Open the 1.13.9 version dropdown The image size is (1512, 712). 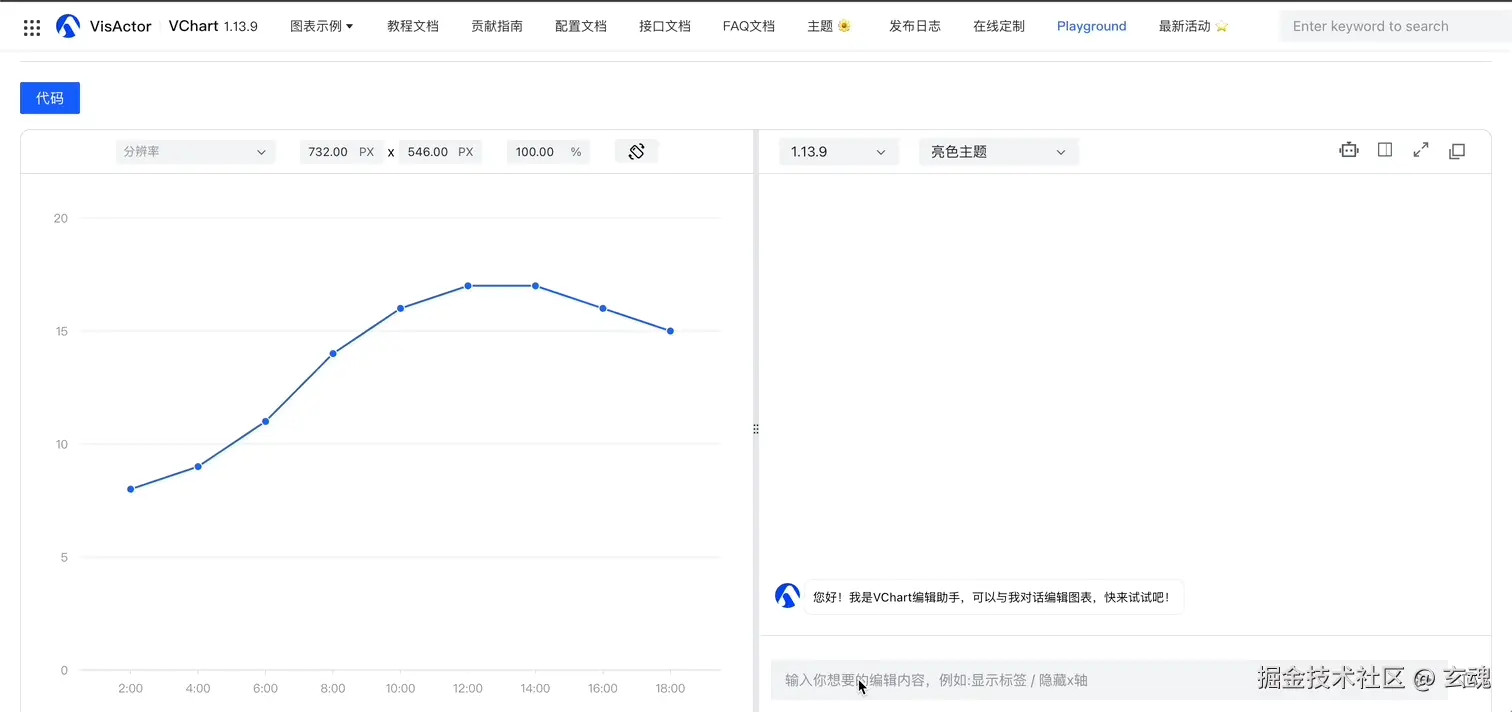[838, 152]
